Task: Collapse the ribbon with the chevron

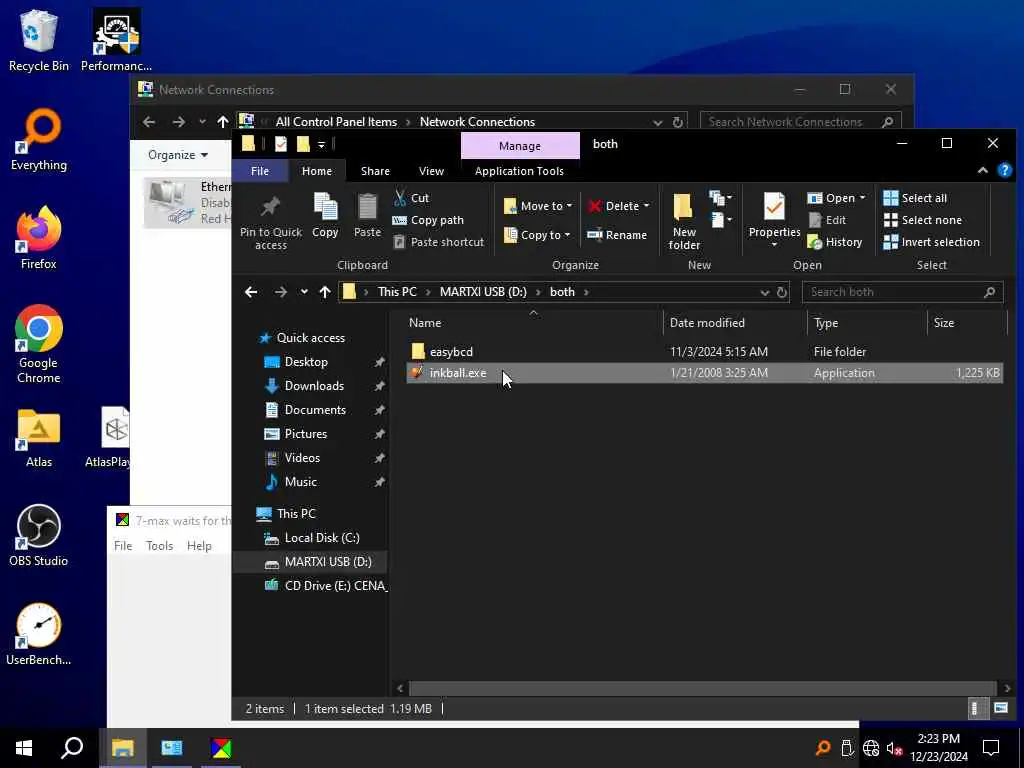Action: 982,170
